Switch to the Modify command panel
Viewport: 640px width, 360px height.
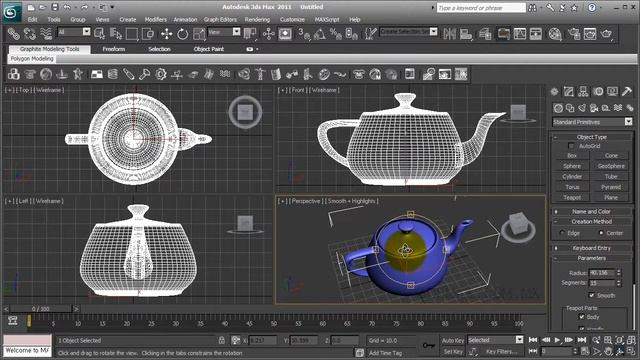(x=569, y=91)
